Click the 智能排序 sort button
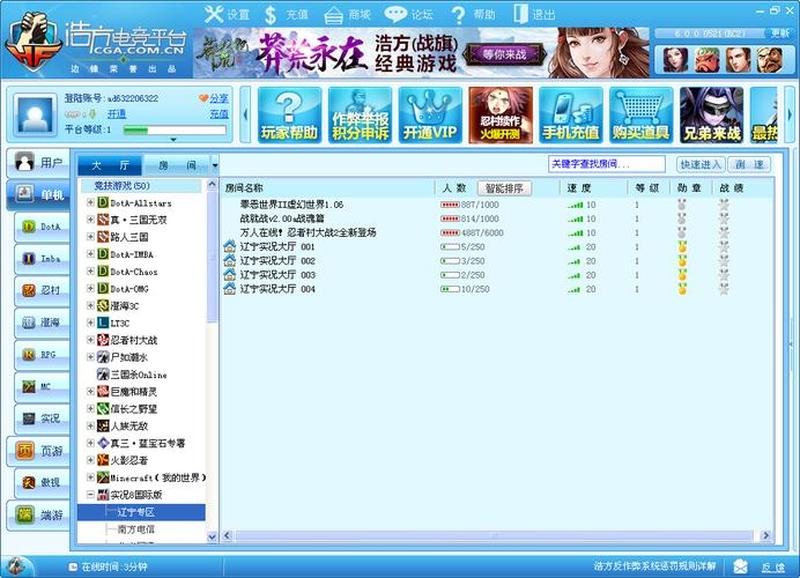The image size is (800, 578). pyautogui.click(x=504, y=188)
